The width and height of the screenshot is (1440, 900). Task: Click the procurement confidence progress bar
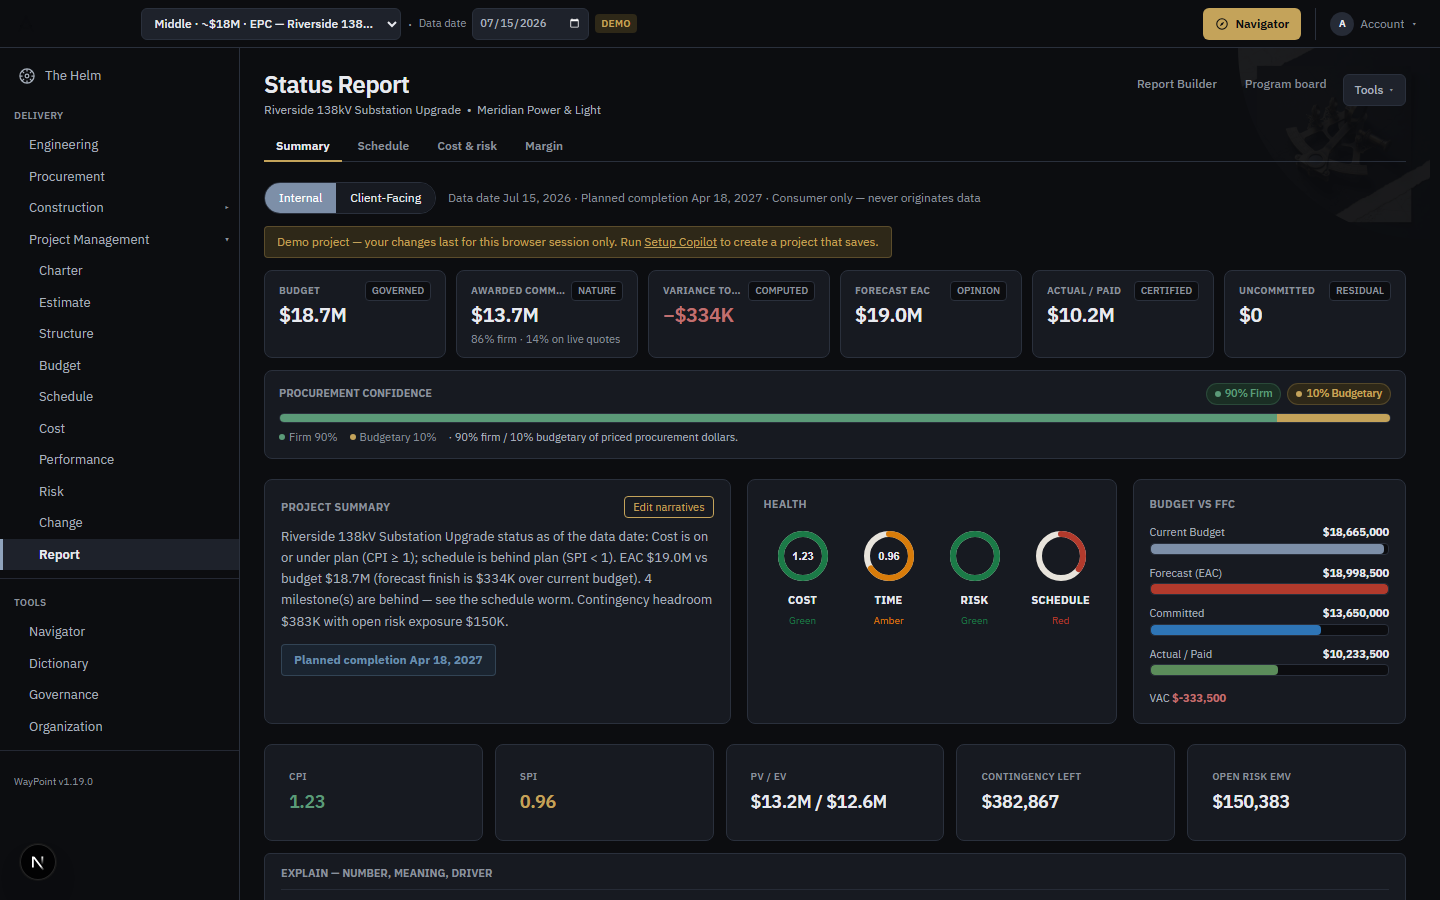click(835, 418)
